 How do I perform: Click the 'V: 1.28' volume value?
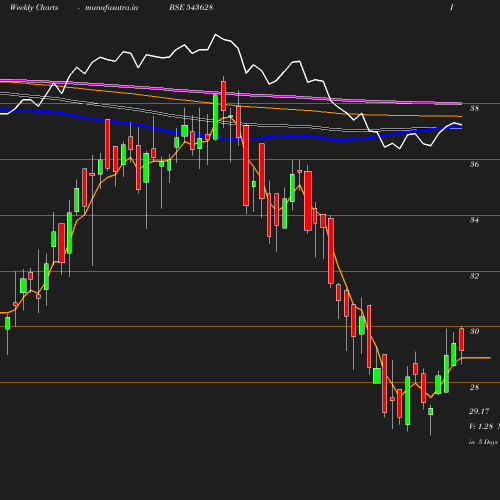click(x=481, y=426)
